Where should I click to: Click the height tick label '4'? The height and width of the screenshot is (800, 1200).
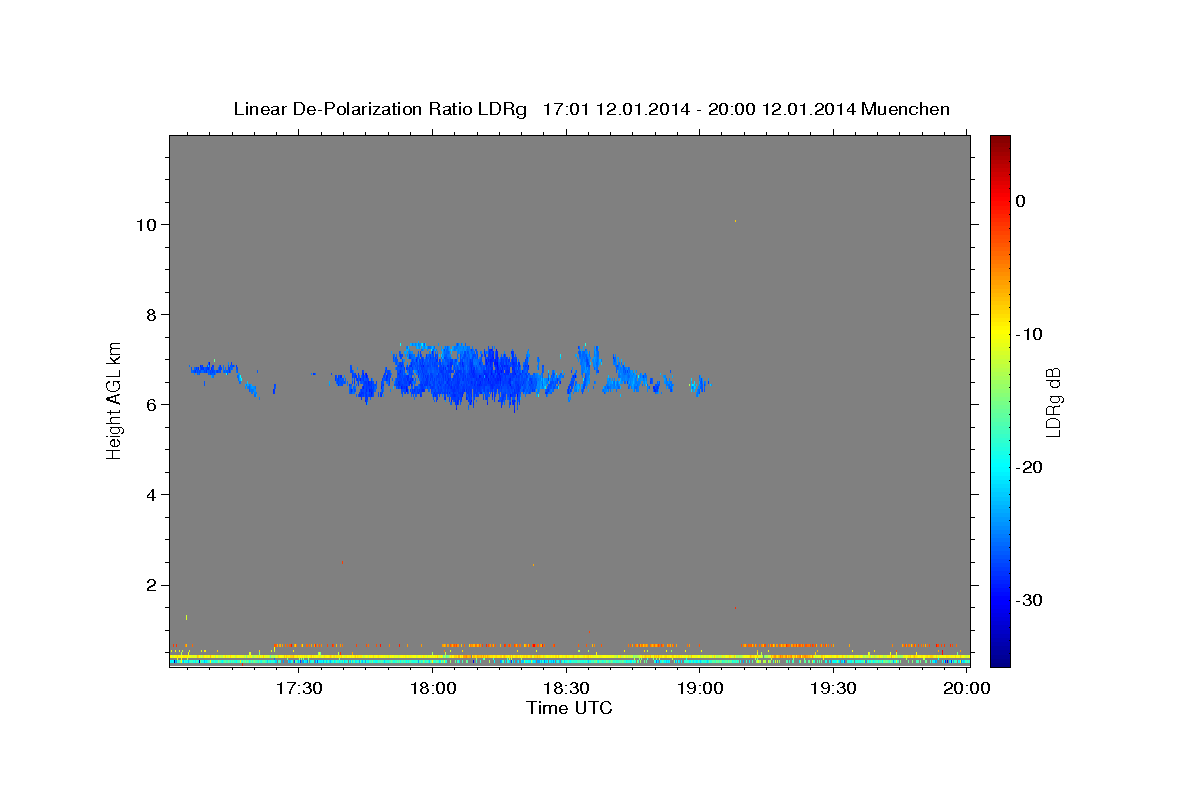click(x=152, y=495)
